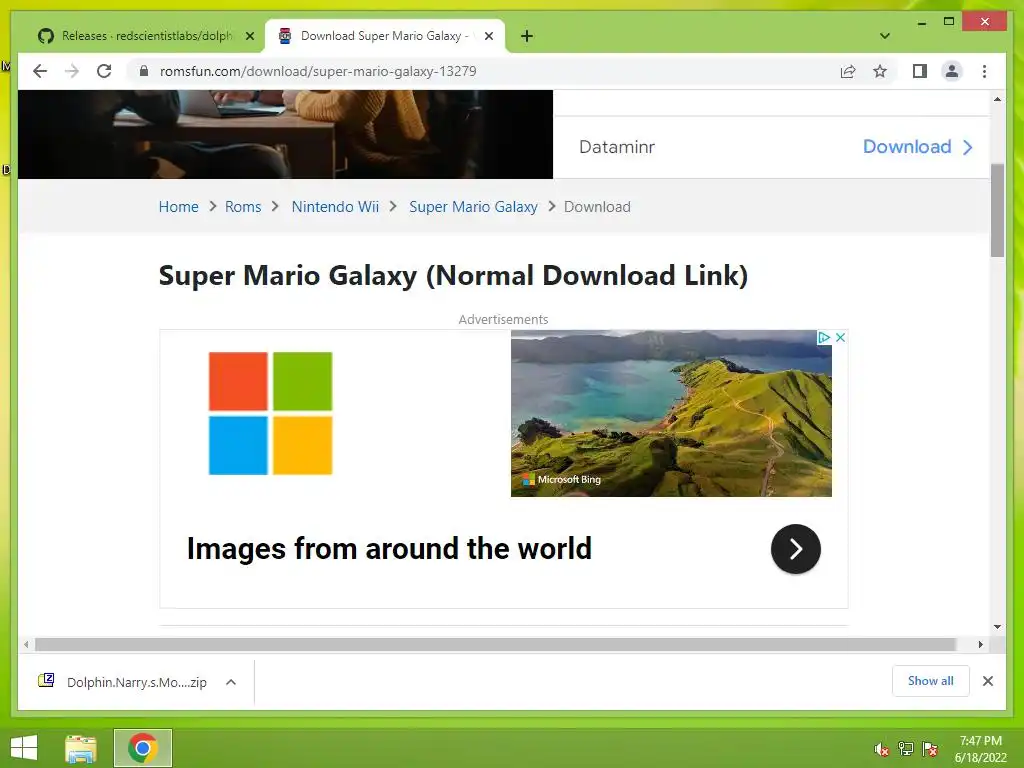1024x768 pixels.
Task: Open the tab search dropdown
Action: click(885, 36)
